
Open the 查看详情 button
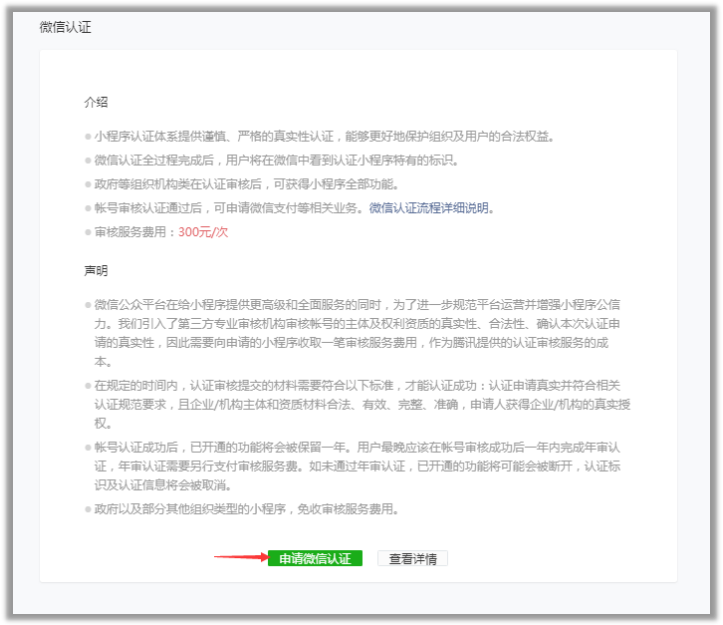(x=413, y=558)
